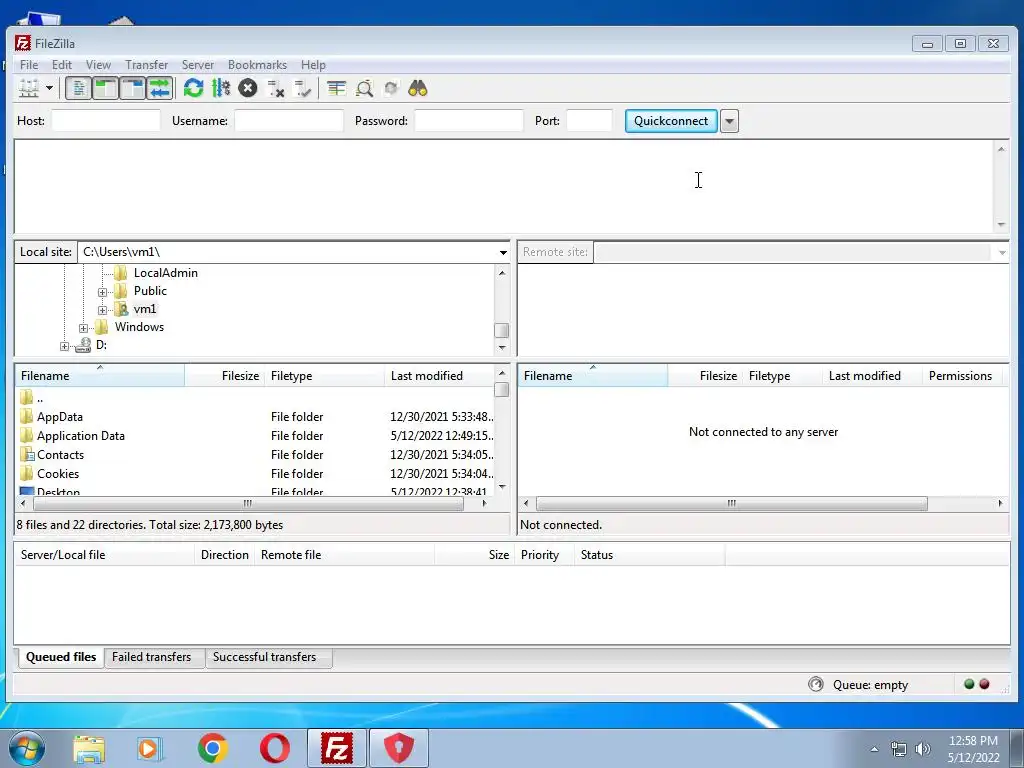Open the Local site path dropdown
Screen dimensions: 1024x768
pos(503,252)
